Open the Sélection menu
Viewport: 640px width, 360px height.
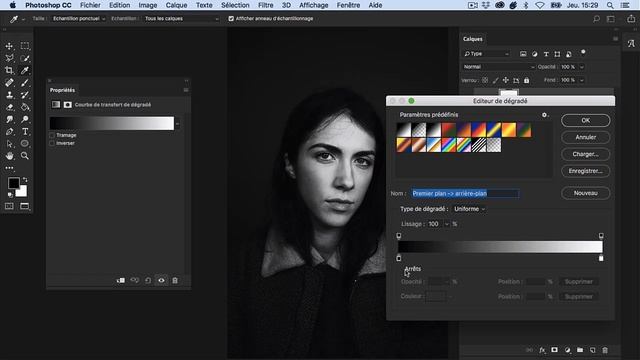(x=235, y=5)
